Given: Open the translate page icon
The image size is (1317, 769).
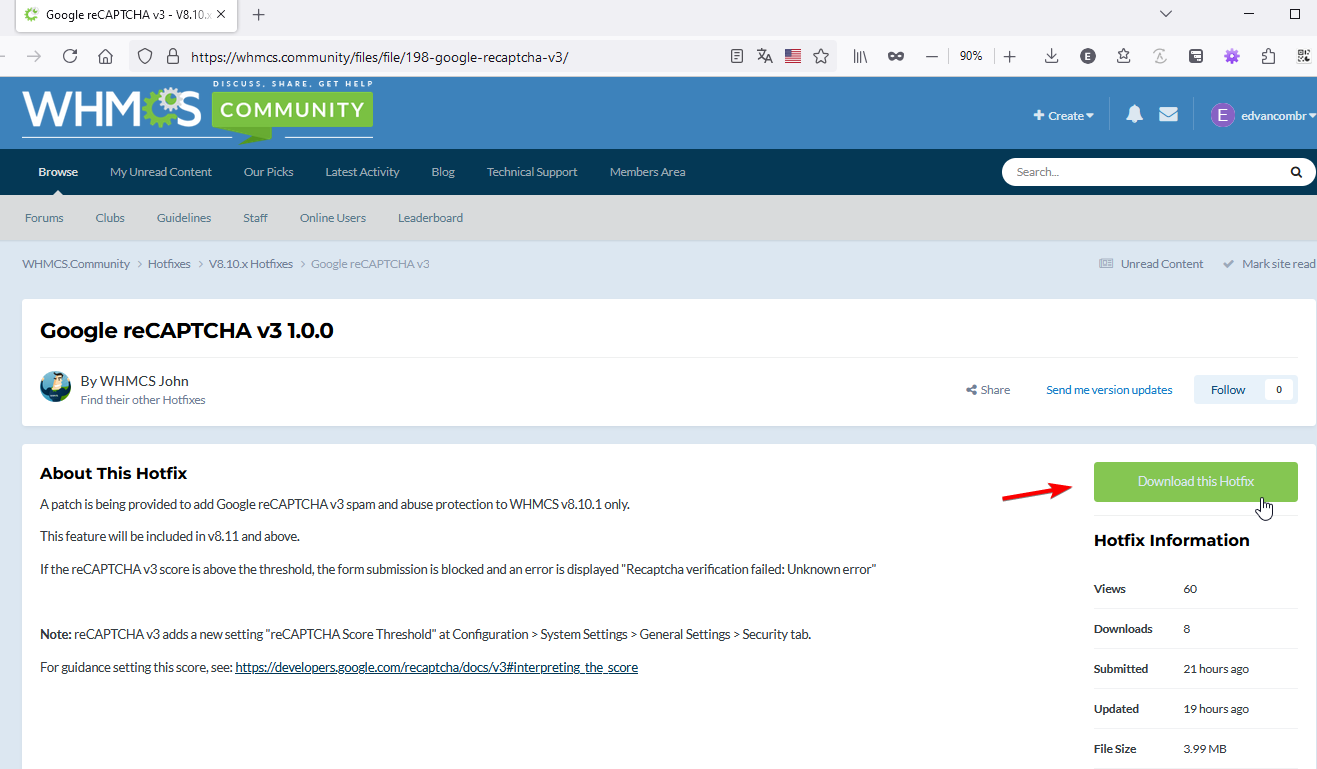Looking at the screenshot, I should point(765,57).
